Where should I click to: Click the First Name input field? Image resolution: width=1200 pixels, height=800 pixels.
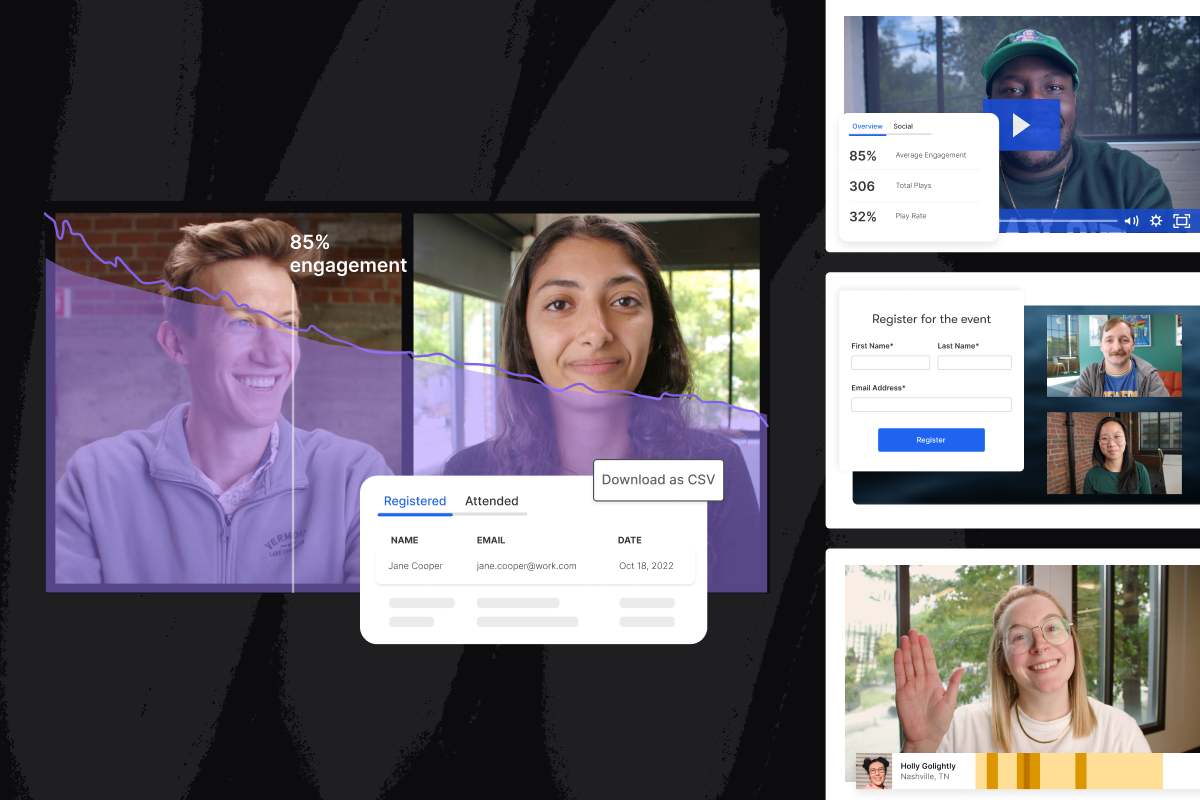coord(890,363)
